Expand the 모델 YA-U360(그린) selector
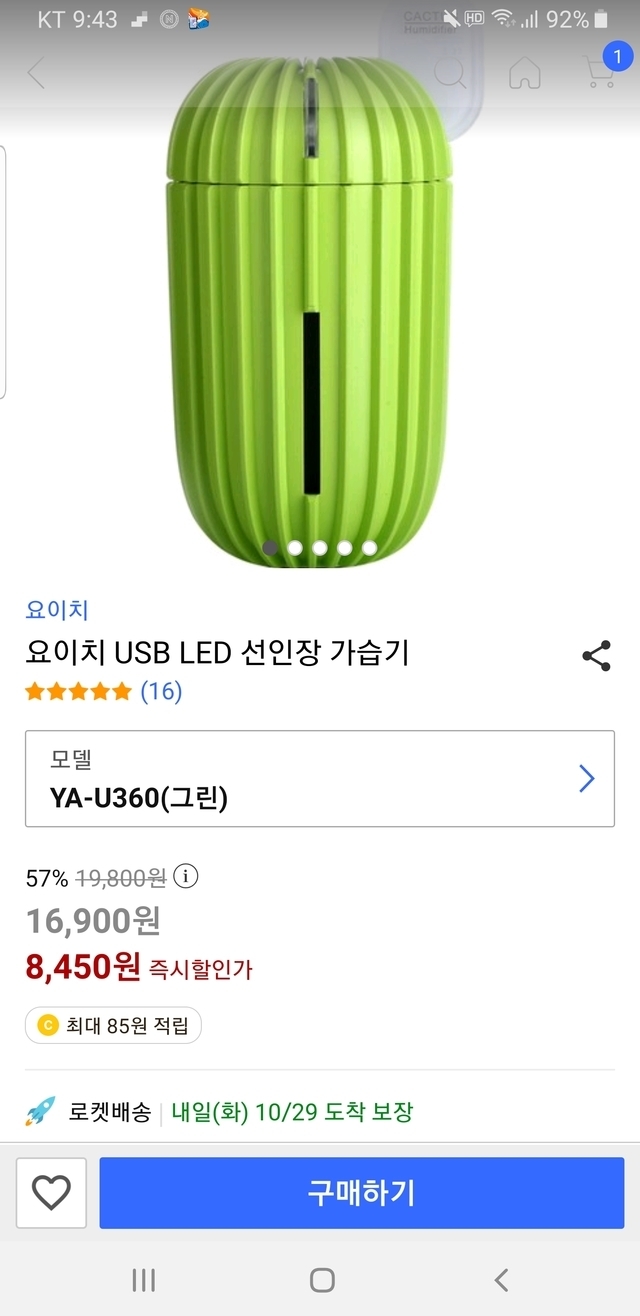Screen dimensions: 640x1316 pos(300,779)
